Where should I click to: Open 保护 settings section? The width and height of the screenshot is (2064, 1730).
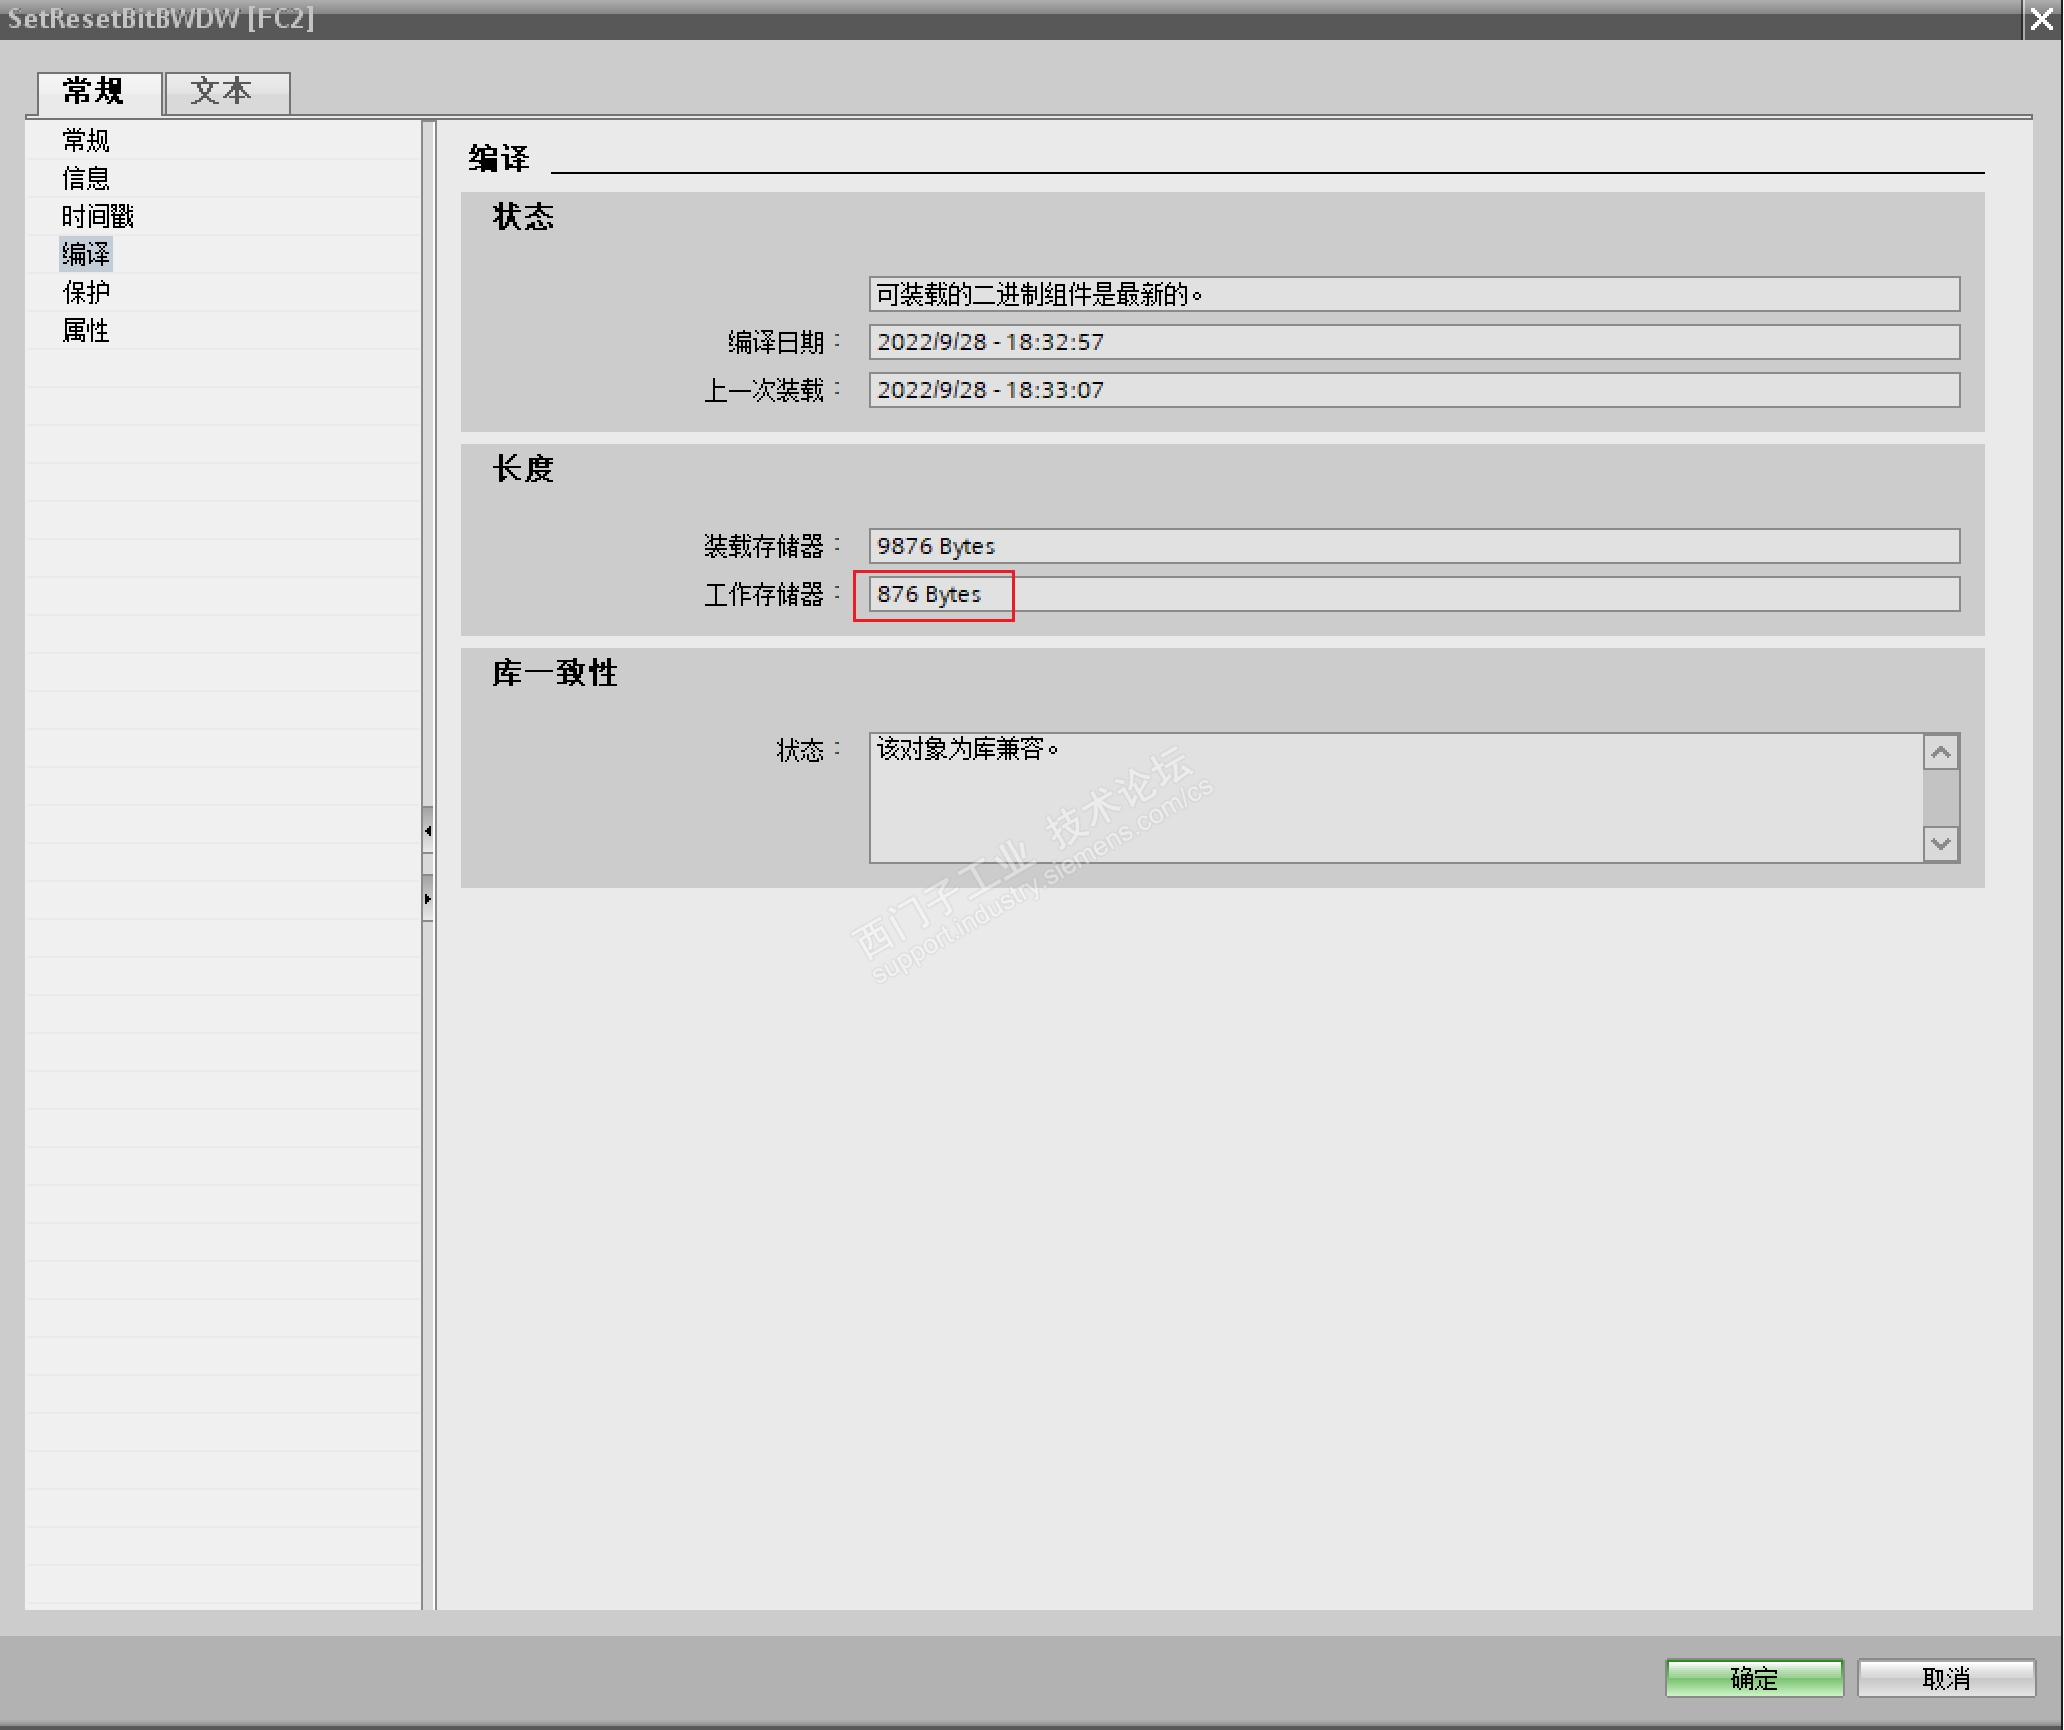[x=86, y=292]
